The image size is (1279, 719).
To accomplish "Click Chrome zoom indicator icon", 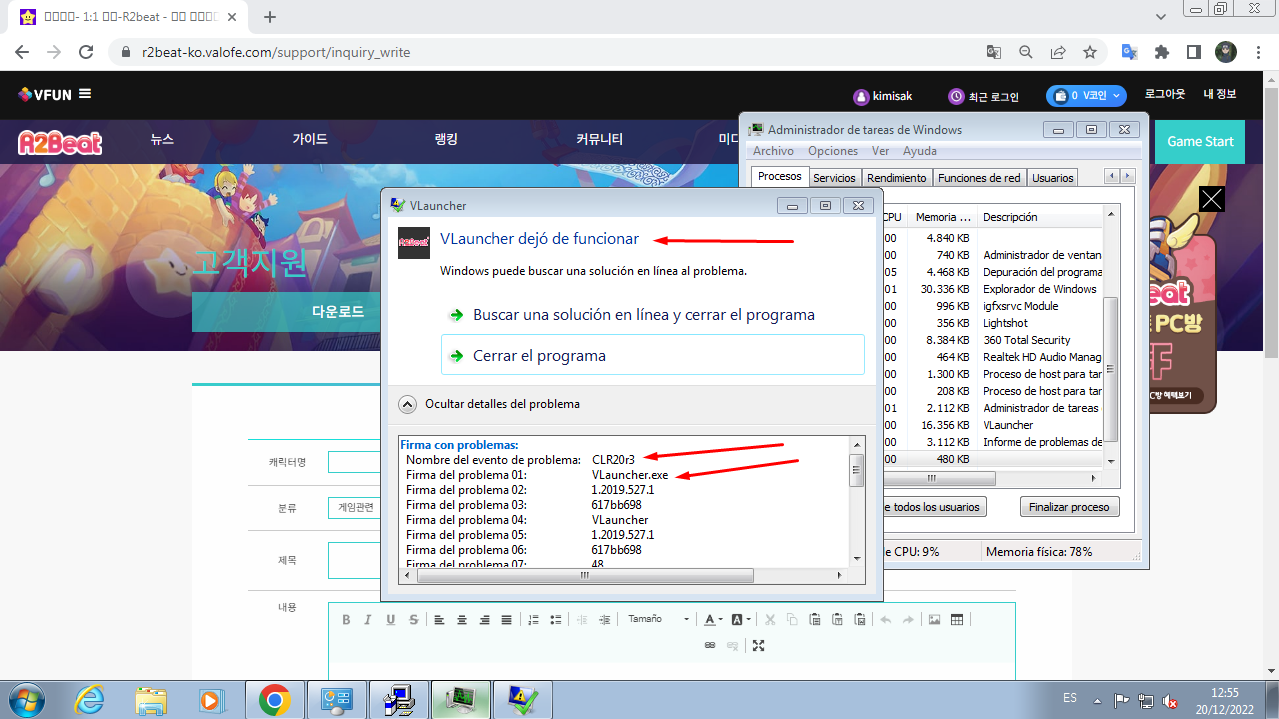I will point(1026,52).
